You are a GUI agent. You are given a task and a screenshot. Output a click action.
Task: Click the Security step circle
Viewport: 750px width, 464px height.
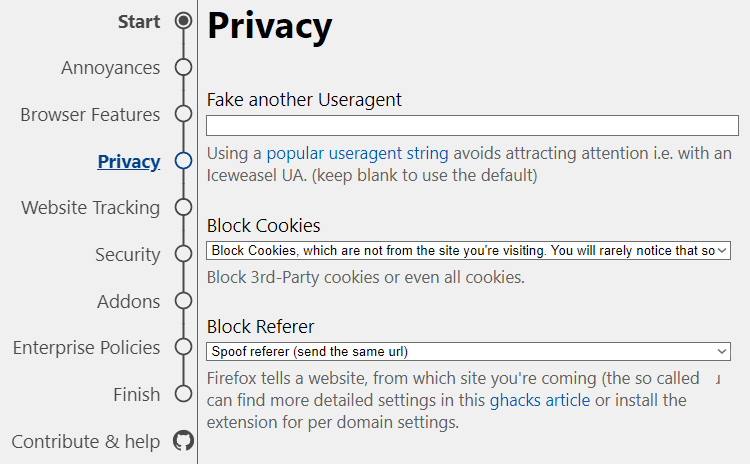pyautogui.click(x=183, y=254)
